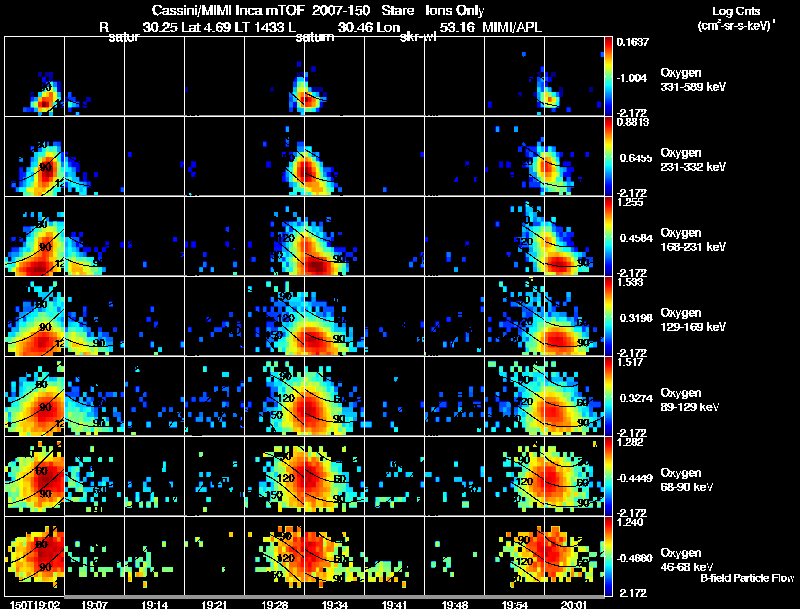Screen dimensions: 800x609
Task: Click the '150T19:02' time axis label
Action: 34,604
